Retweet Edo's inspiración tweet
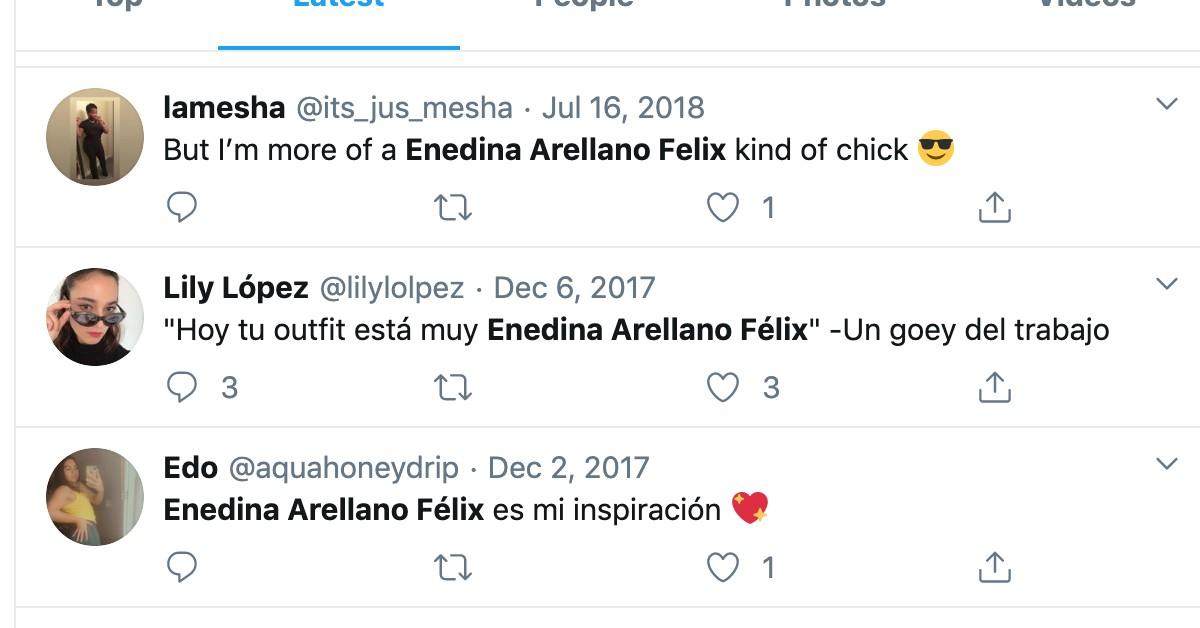Image resolution: width=1200 pixels, height=628 pixels. tap(453, 568)
